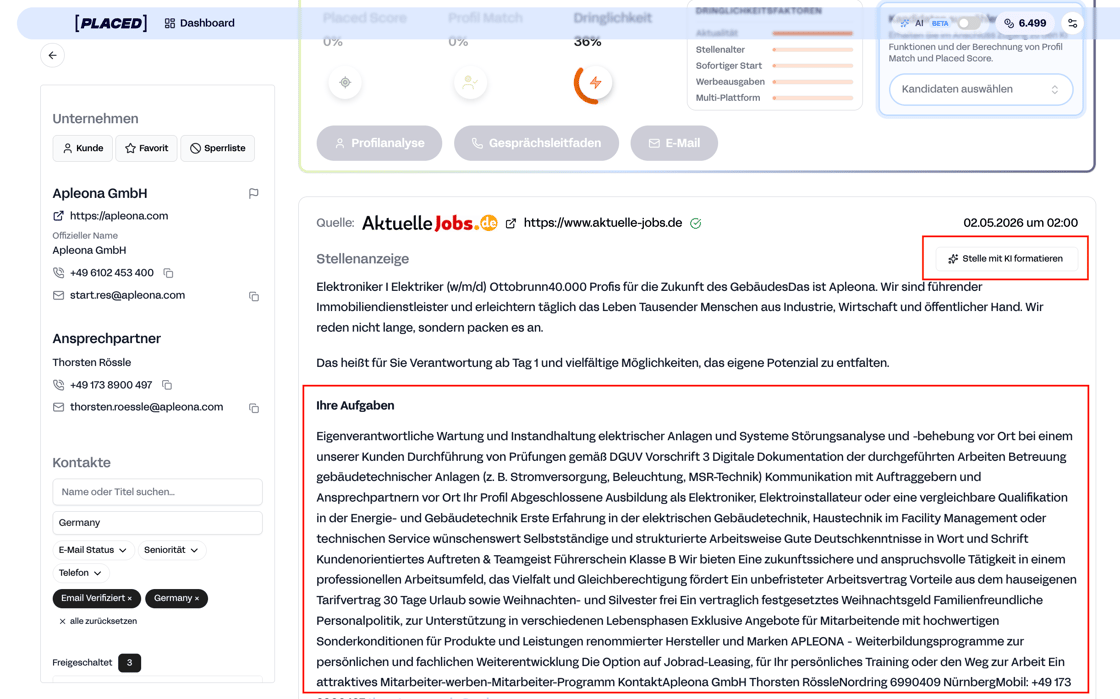Reset all filters via alle zurücksetzen
The image size is (1120, 699).
pos(99,621)
